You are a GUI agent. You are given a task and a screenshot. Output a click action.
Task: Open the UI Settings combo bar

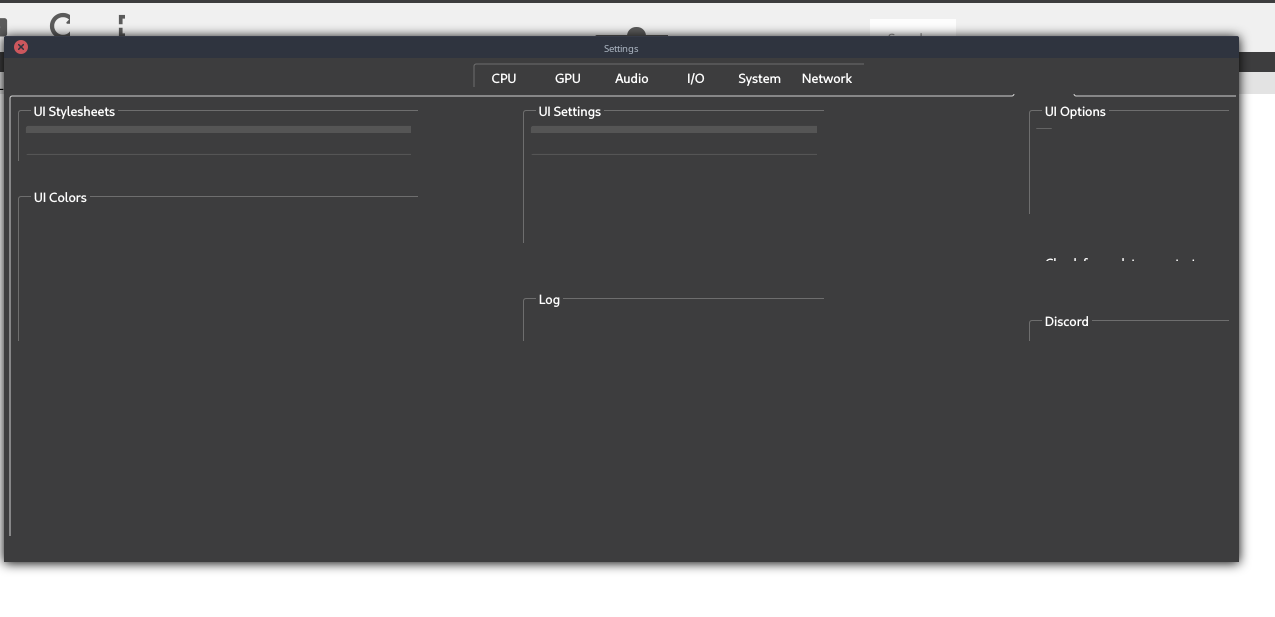click(674, 129)
